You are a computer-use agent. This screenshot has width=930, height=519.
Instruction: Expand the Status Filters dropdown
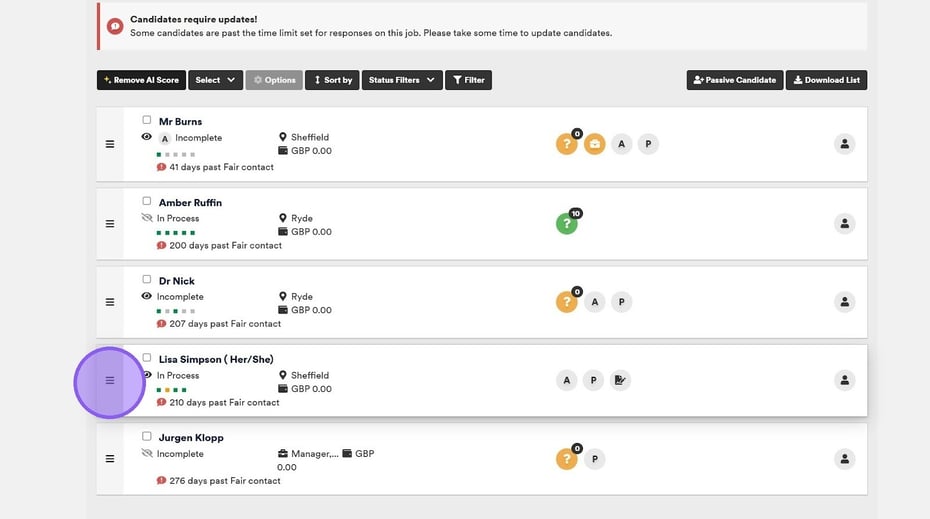(402, 80)
